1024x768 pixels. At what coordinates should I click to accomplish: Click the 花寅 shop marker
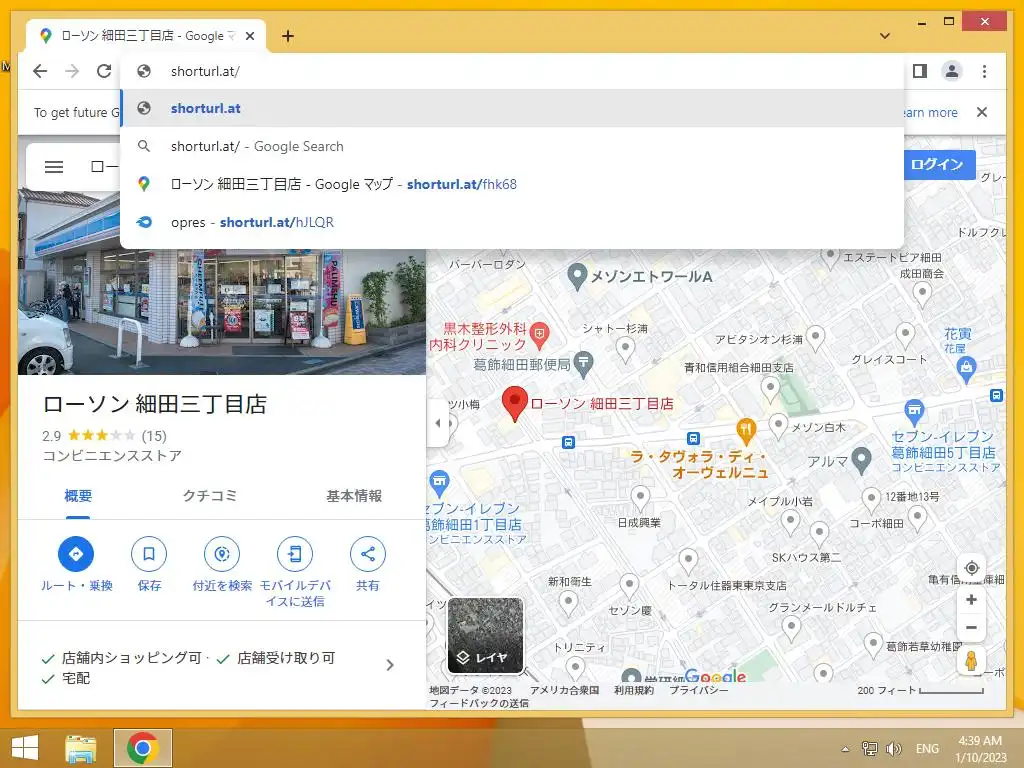pyautogui.click(x=967, y=370)
